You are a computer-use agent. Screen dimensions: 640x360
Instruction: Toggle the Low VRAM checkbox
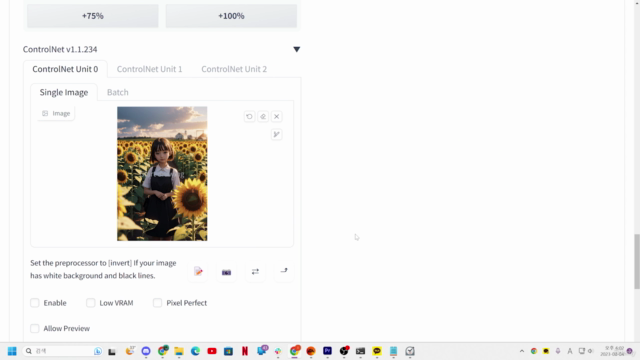(91, 303)
